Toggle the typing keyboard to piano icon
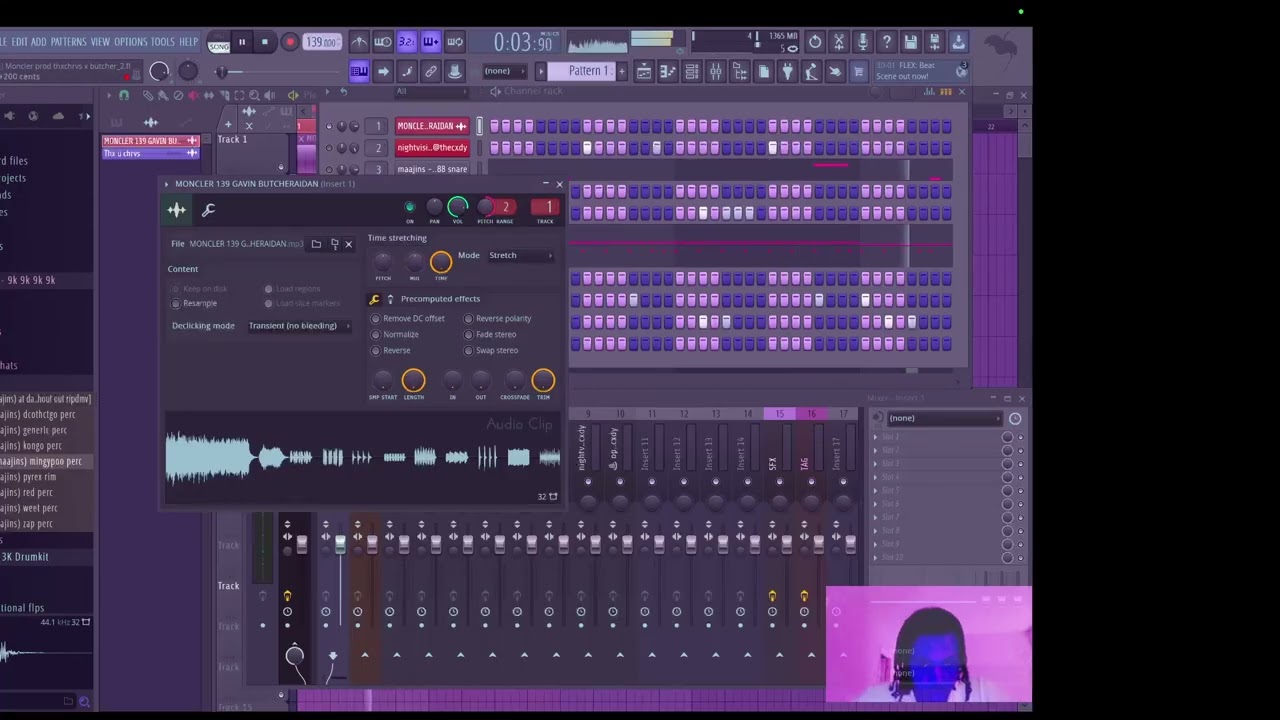This screenshot has width=1280, height=720. coord(358,71)
